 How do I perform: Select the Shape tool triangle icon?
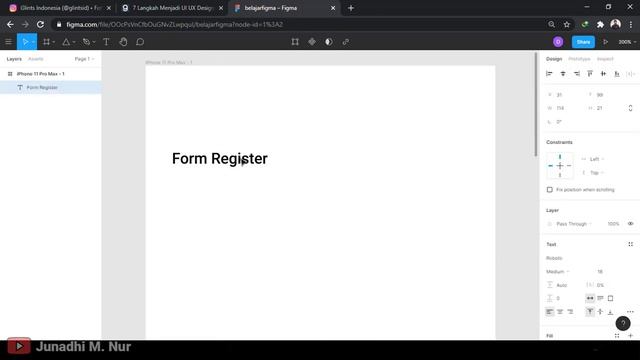[66, 42]
